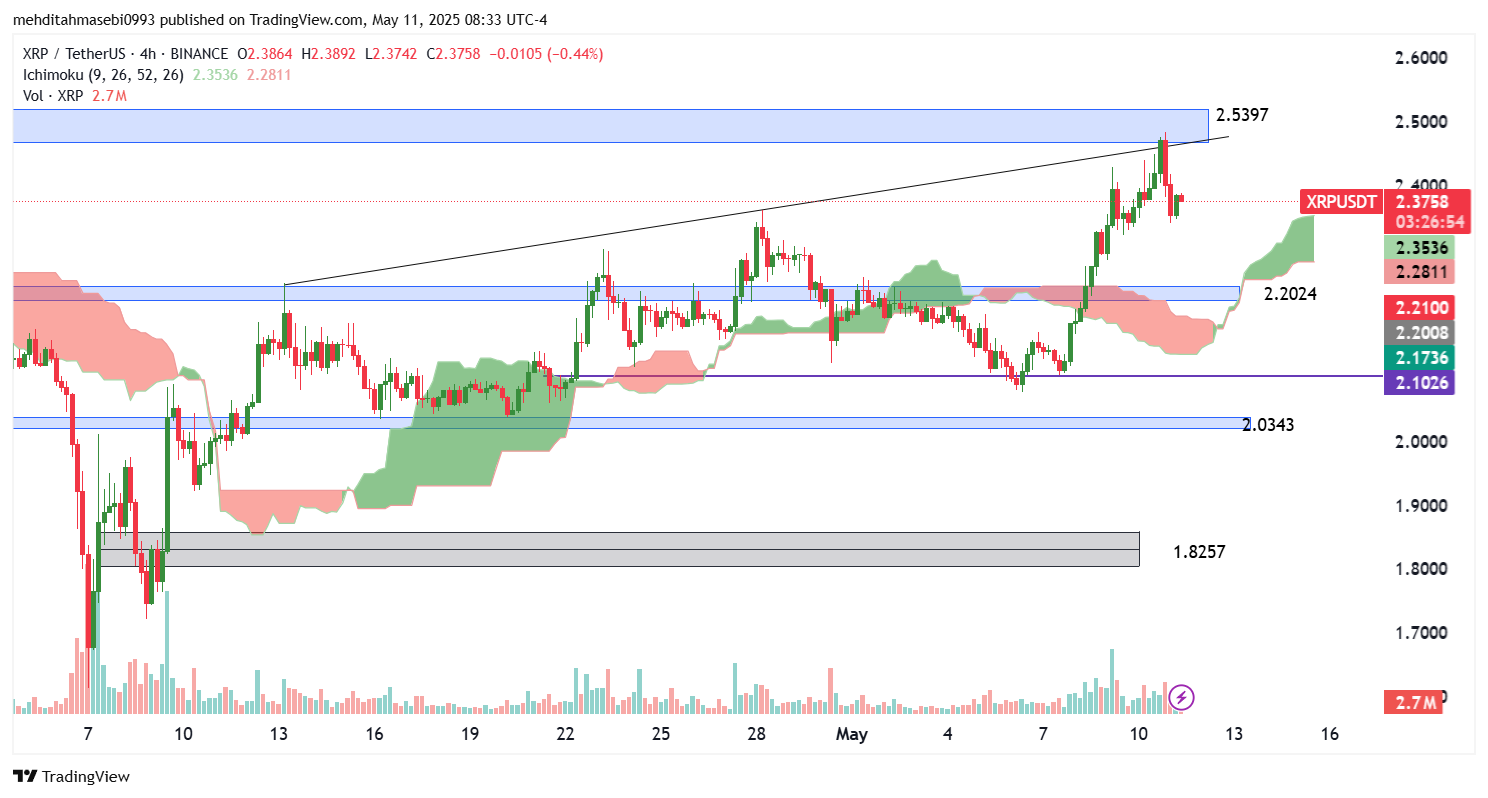Select the ascending black trend line
1488x798 pixels.
tap(756, 210)
